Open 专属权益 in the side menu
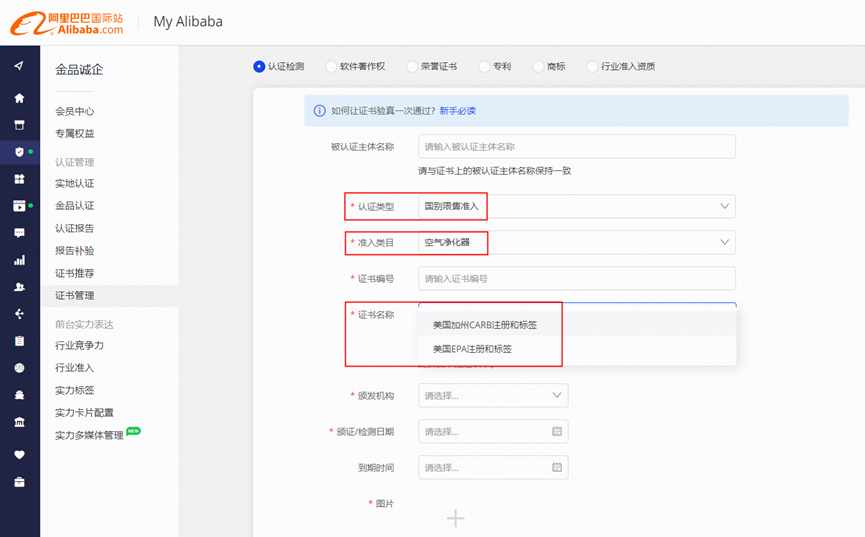 [74, 134]
